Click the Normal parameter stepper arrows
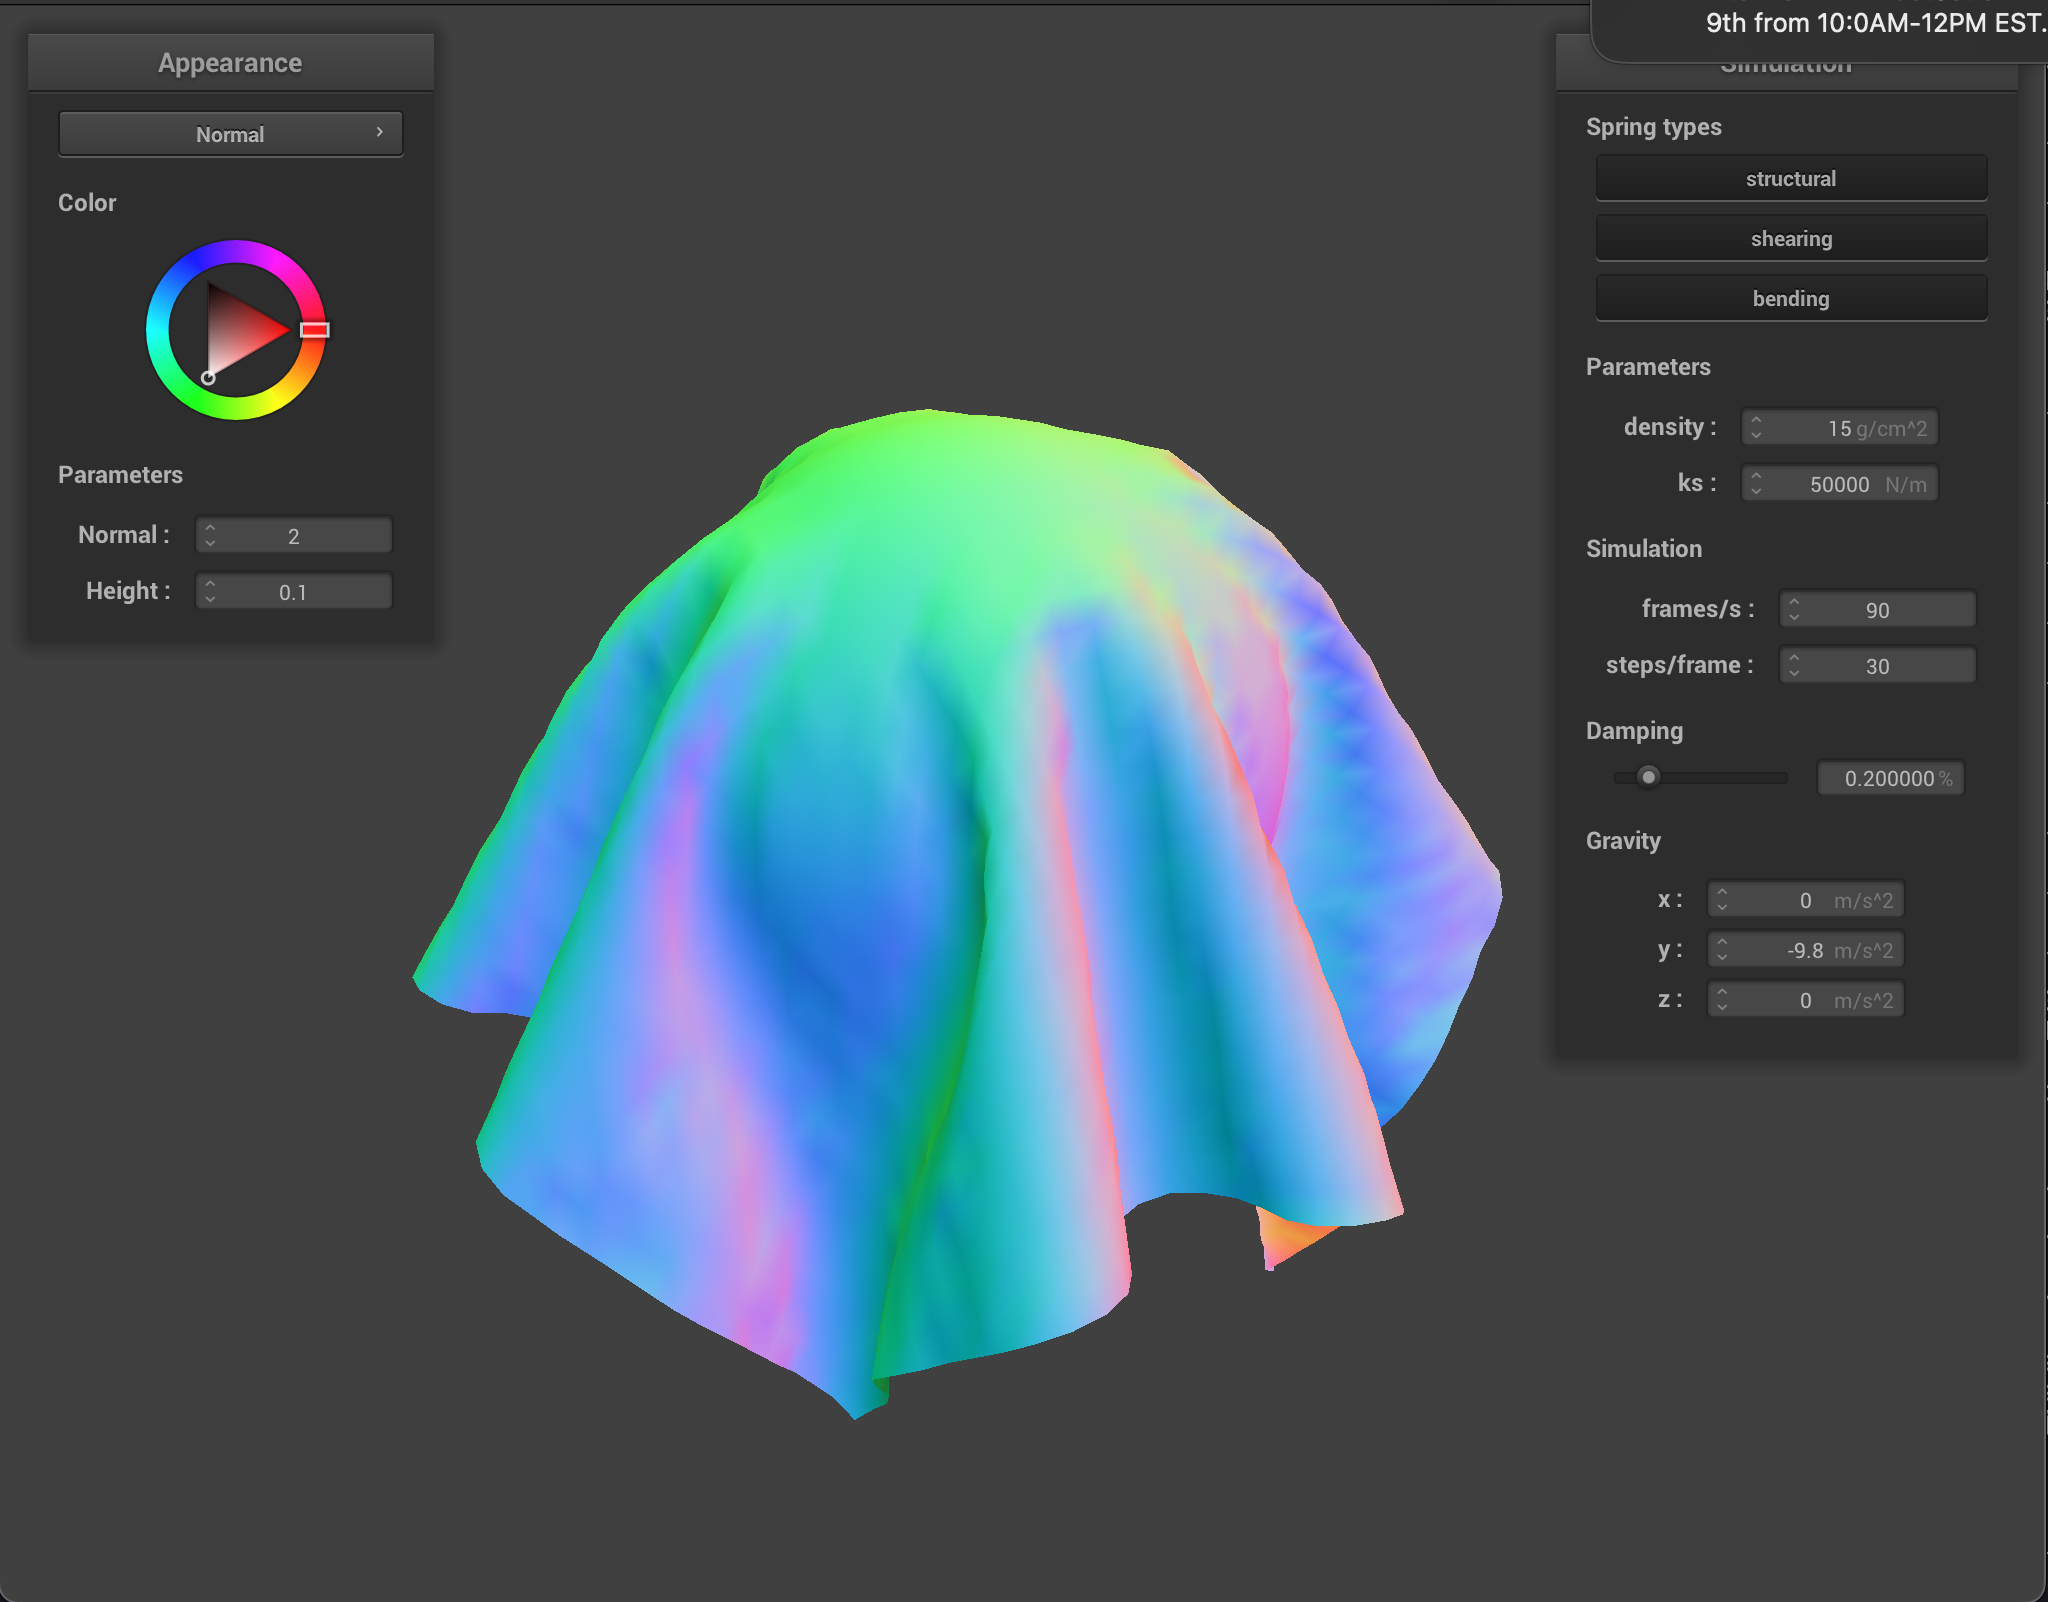 coord(210,535)
